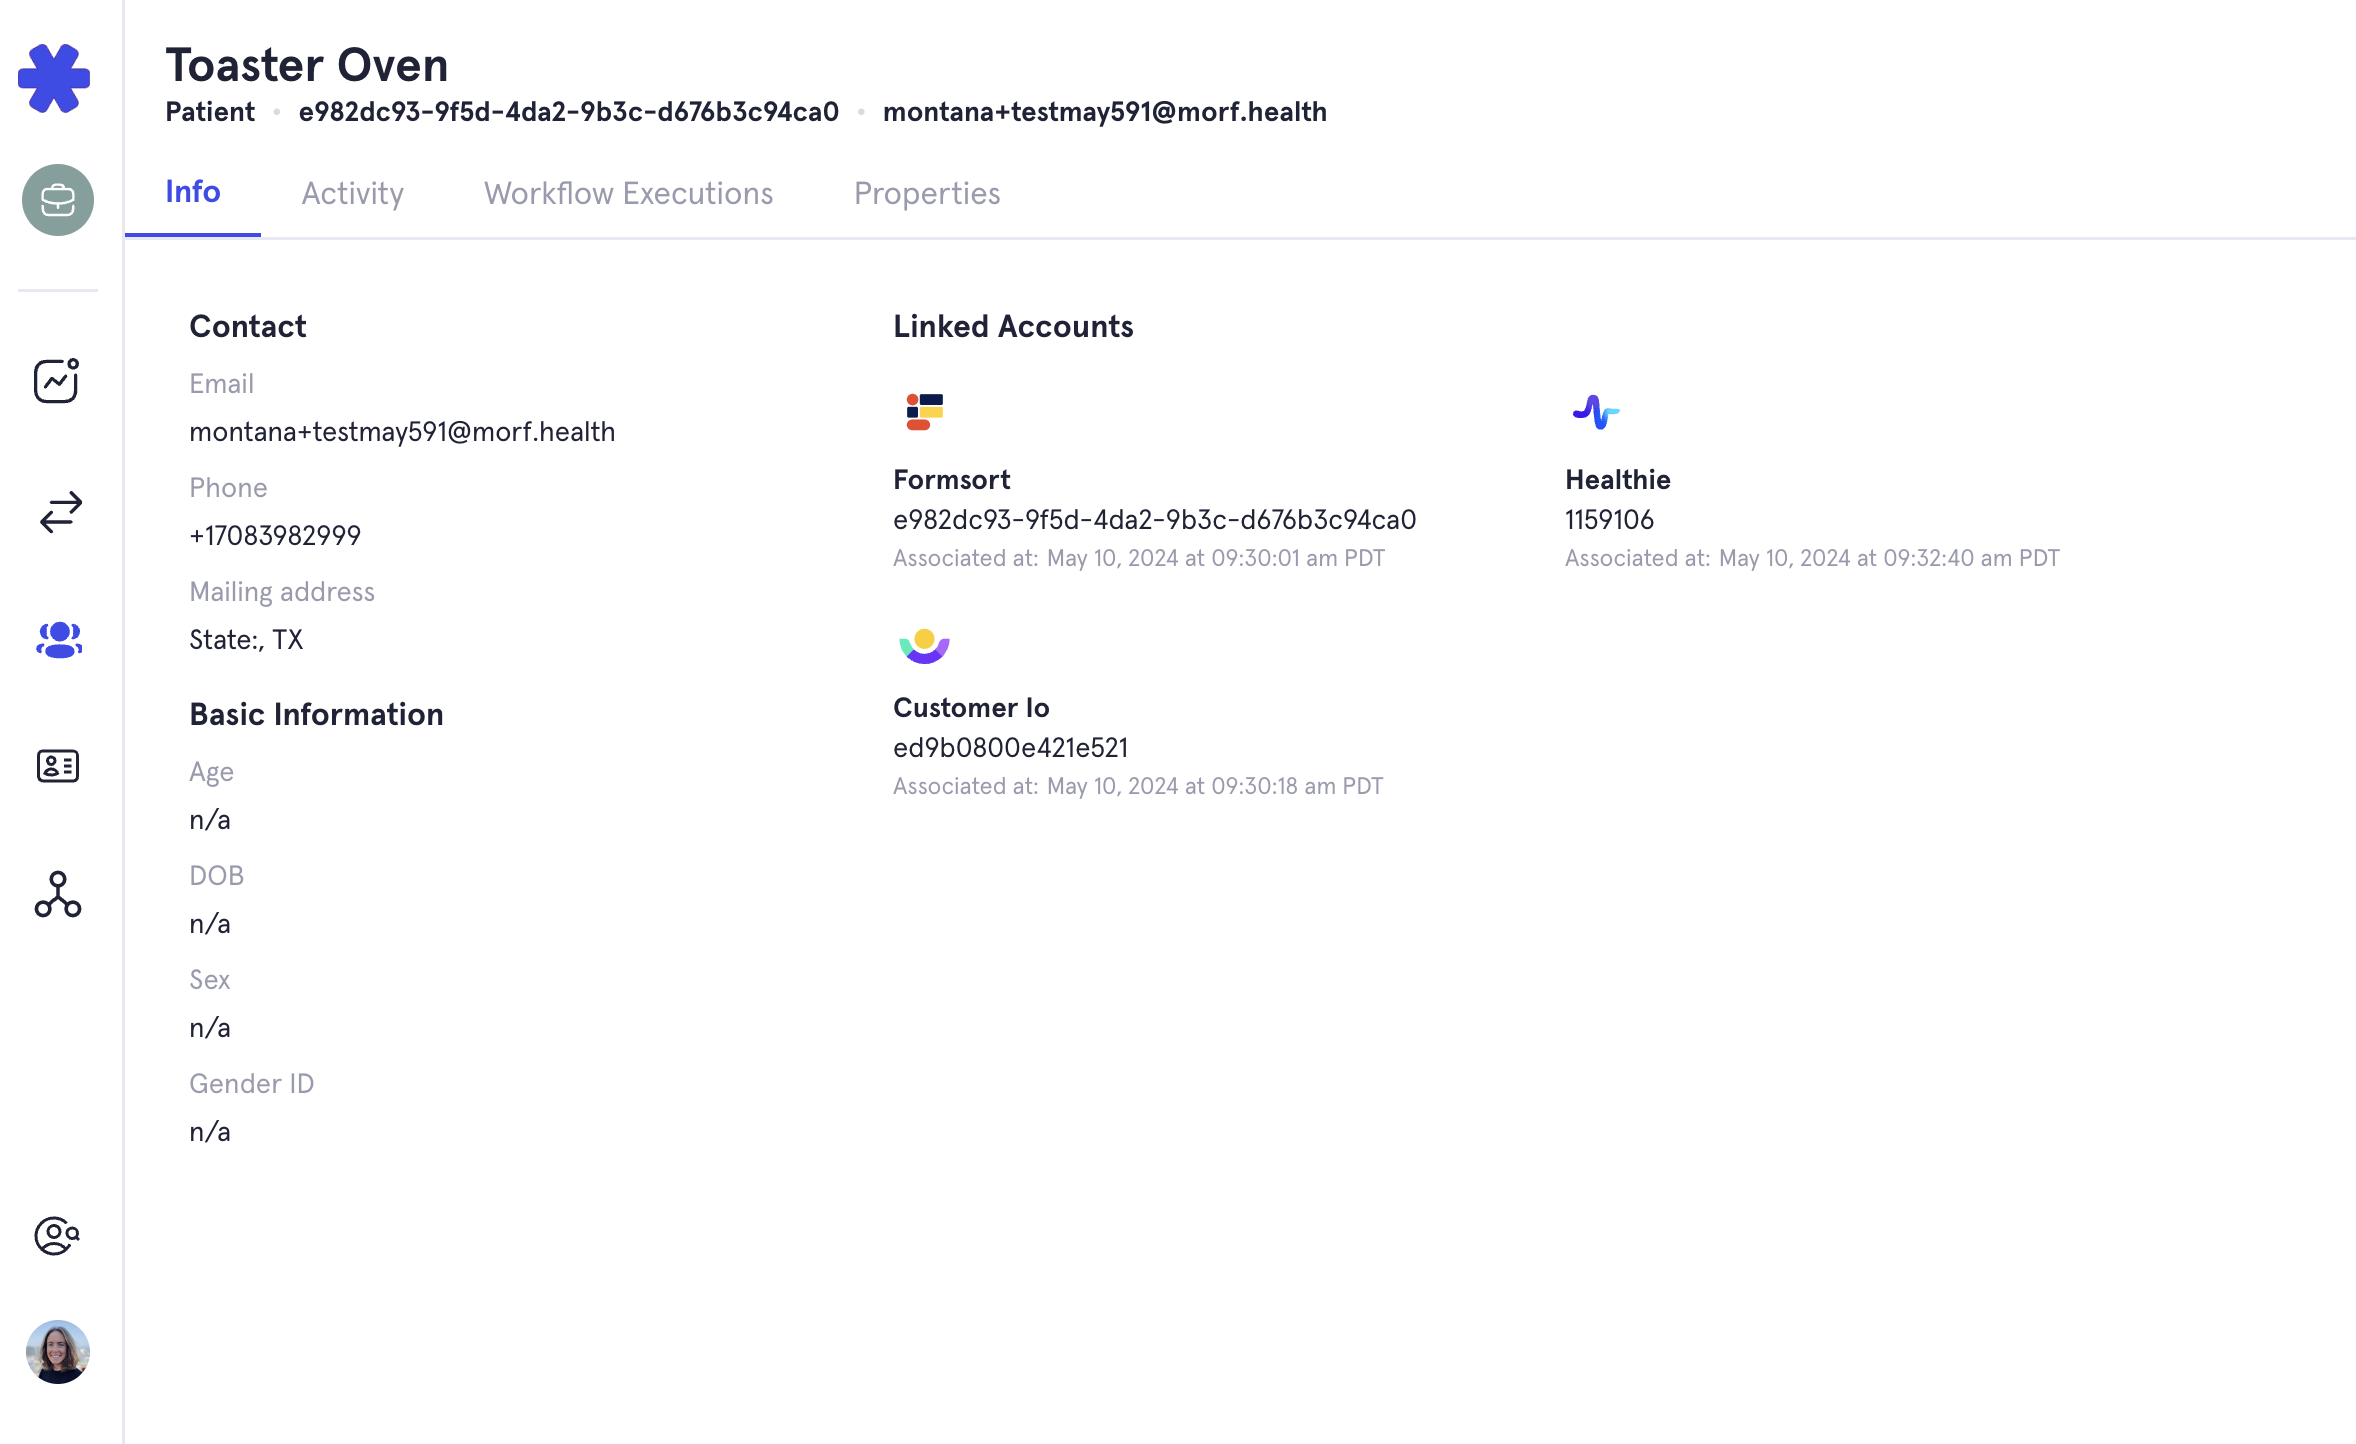
Task: Click the patient email in the header
Action: pyautogui.click(x=1104, y=112)
